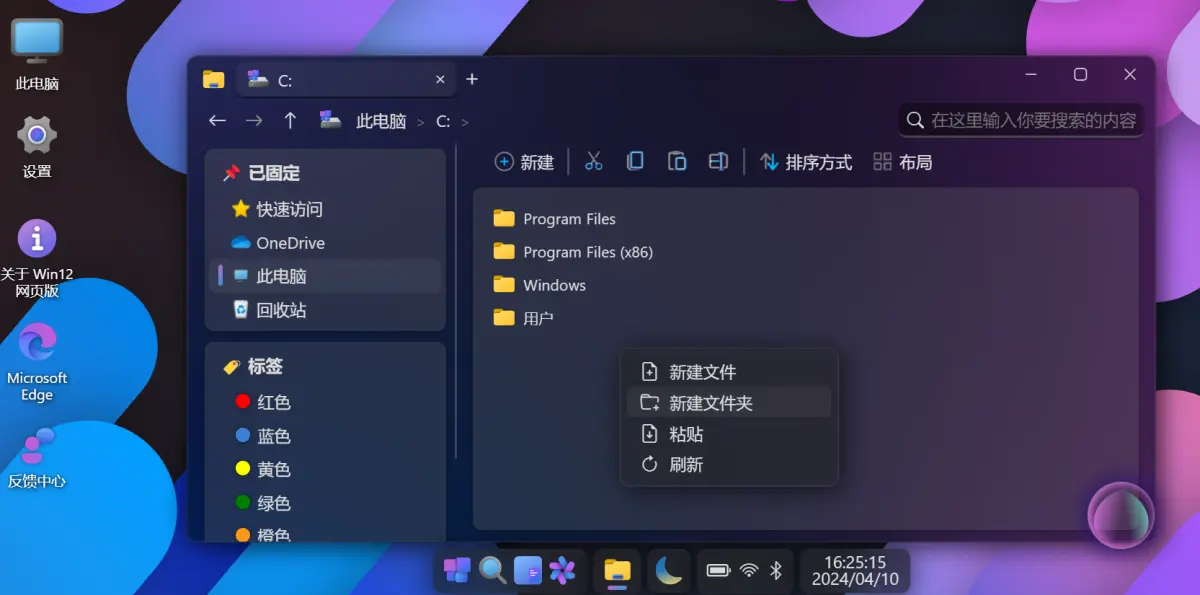This screenshot has width=1200, height=595.
Task: Click the Bluetooth icon in system tray
Action: pos(775,570)
